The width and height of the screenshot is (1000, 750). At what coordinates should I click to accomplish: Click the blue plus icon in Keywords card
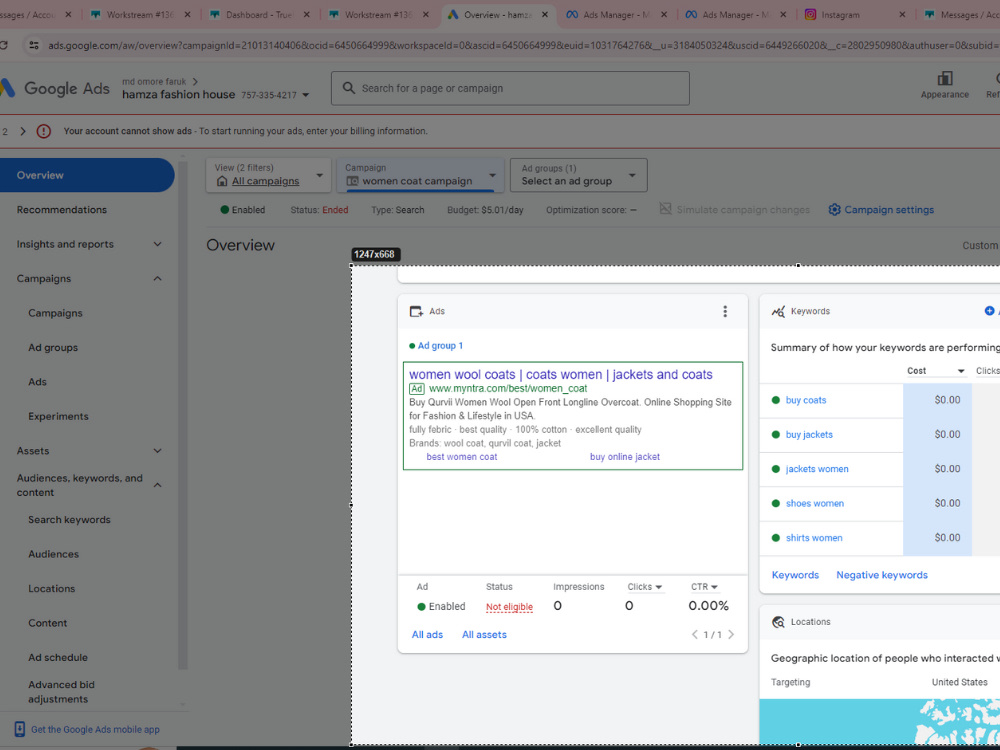pos(989,311)
